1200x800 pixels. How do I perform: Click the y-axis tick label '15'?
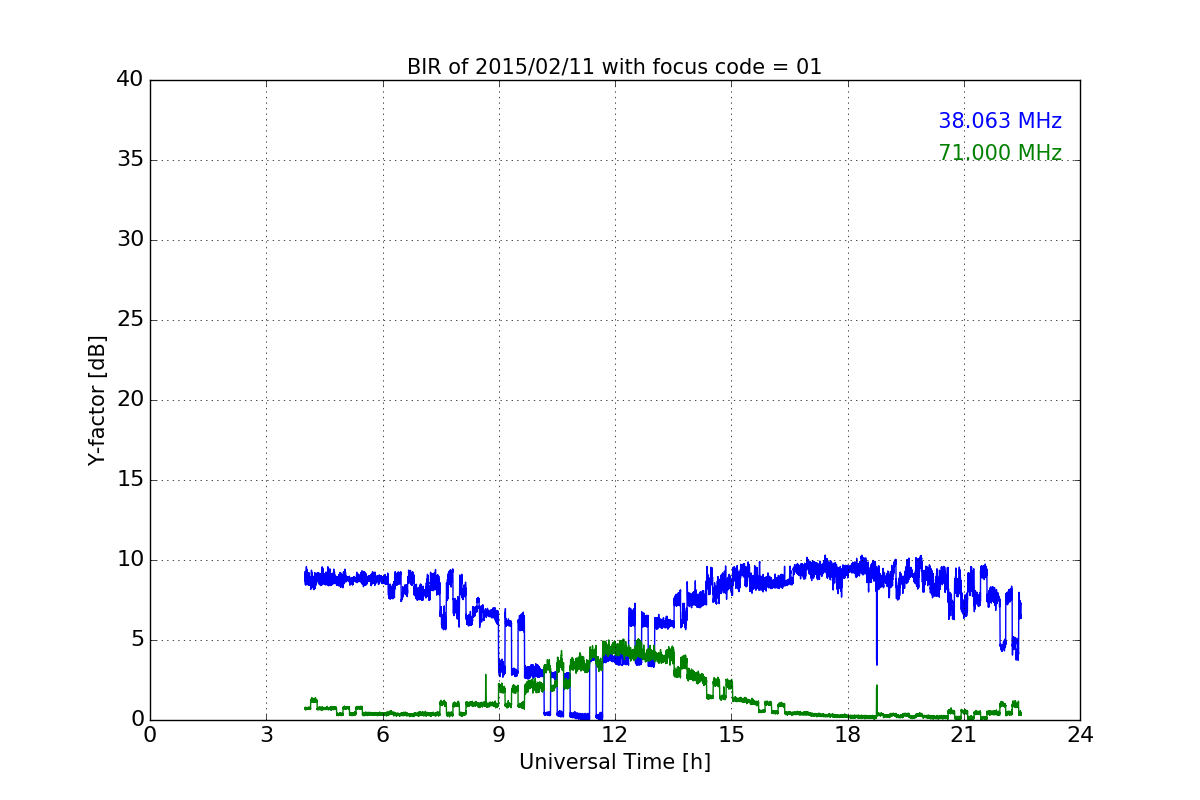[x=130, y=480]
